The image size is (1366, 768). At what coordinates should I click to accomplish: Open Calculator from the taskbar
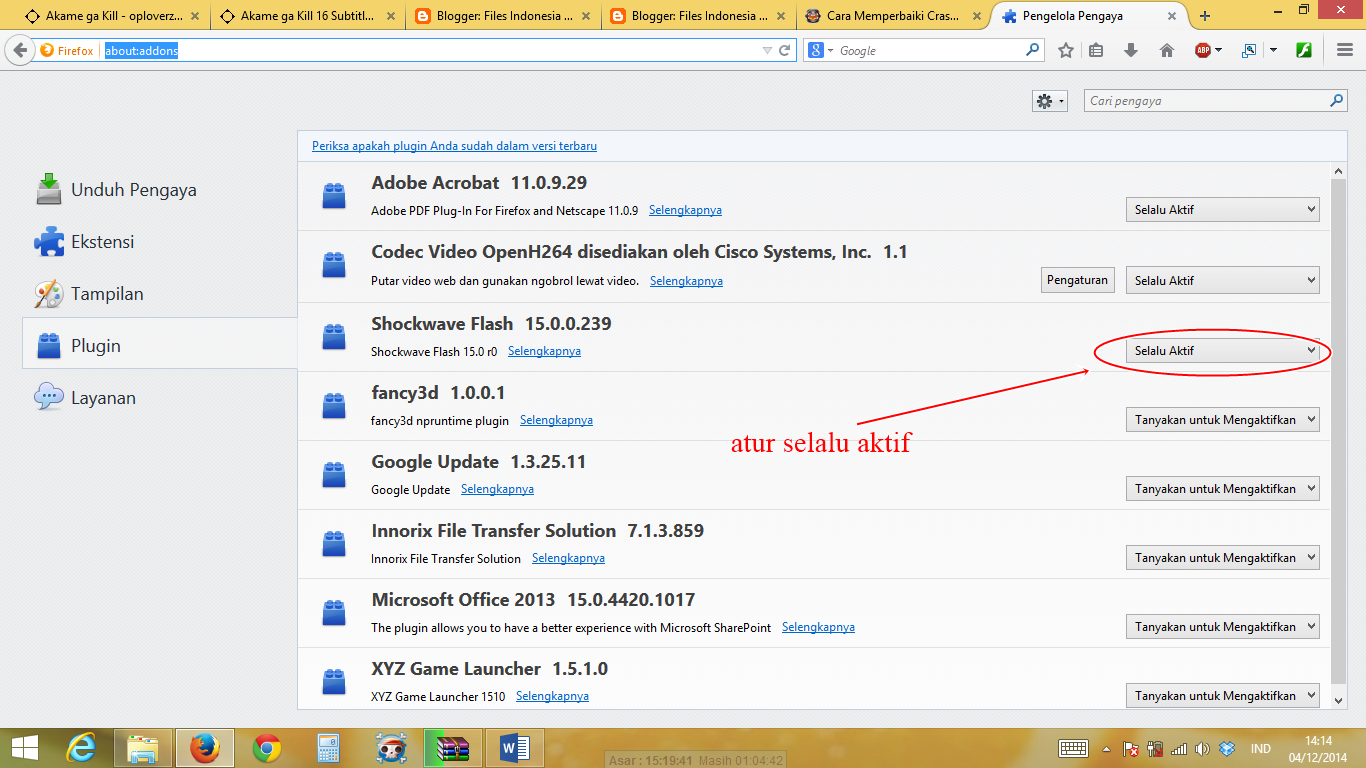tap(328, 748)
